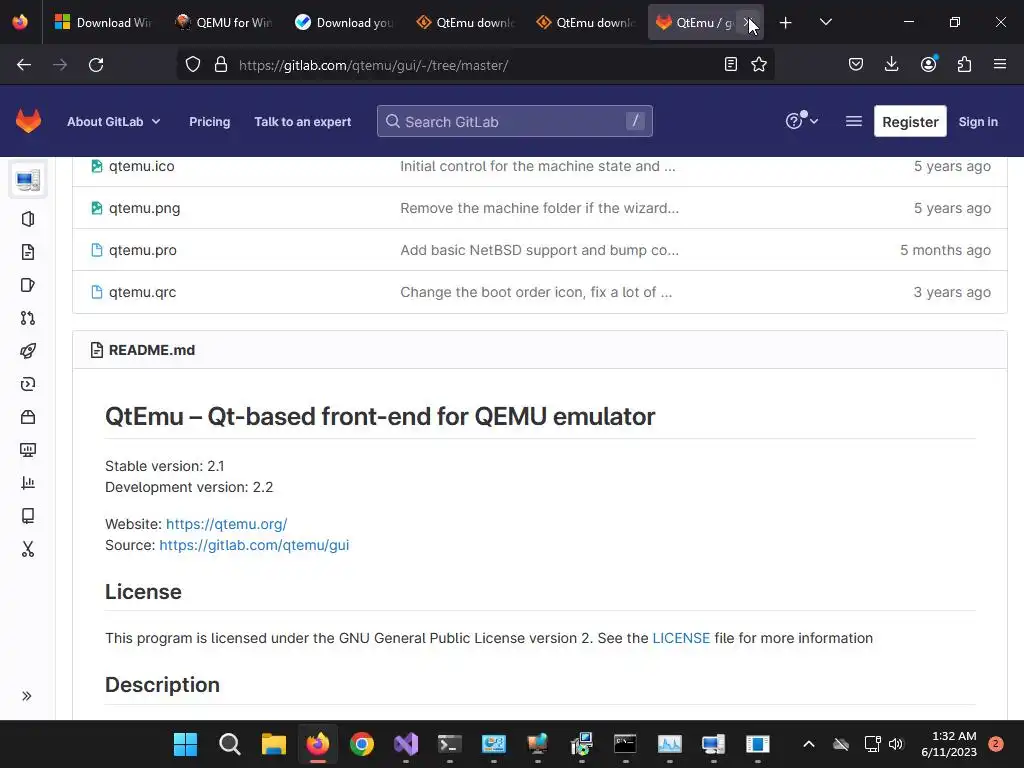Switch to Download Windows tab

(103, 22)
